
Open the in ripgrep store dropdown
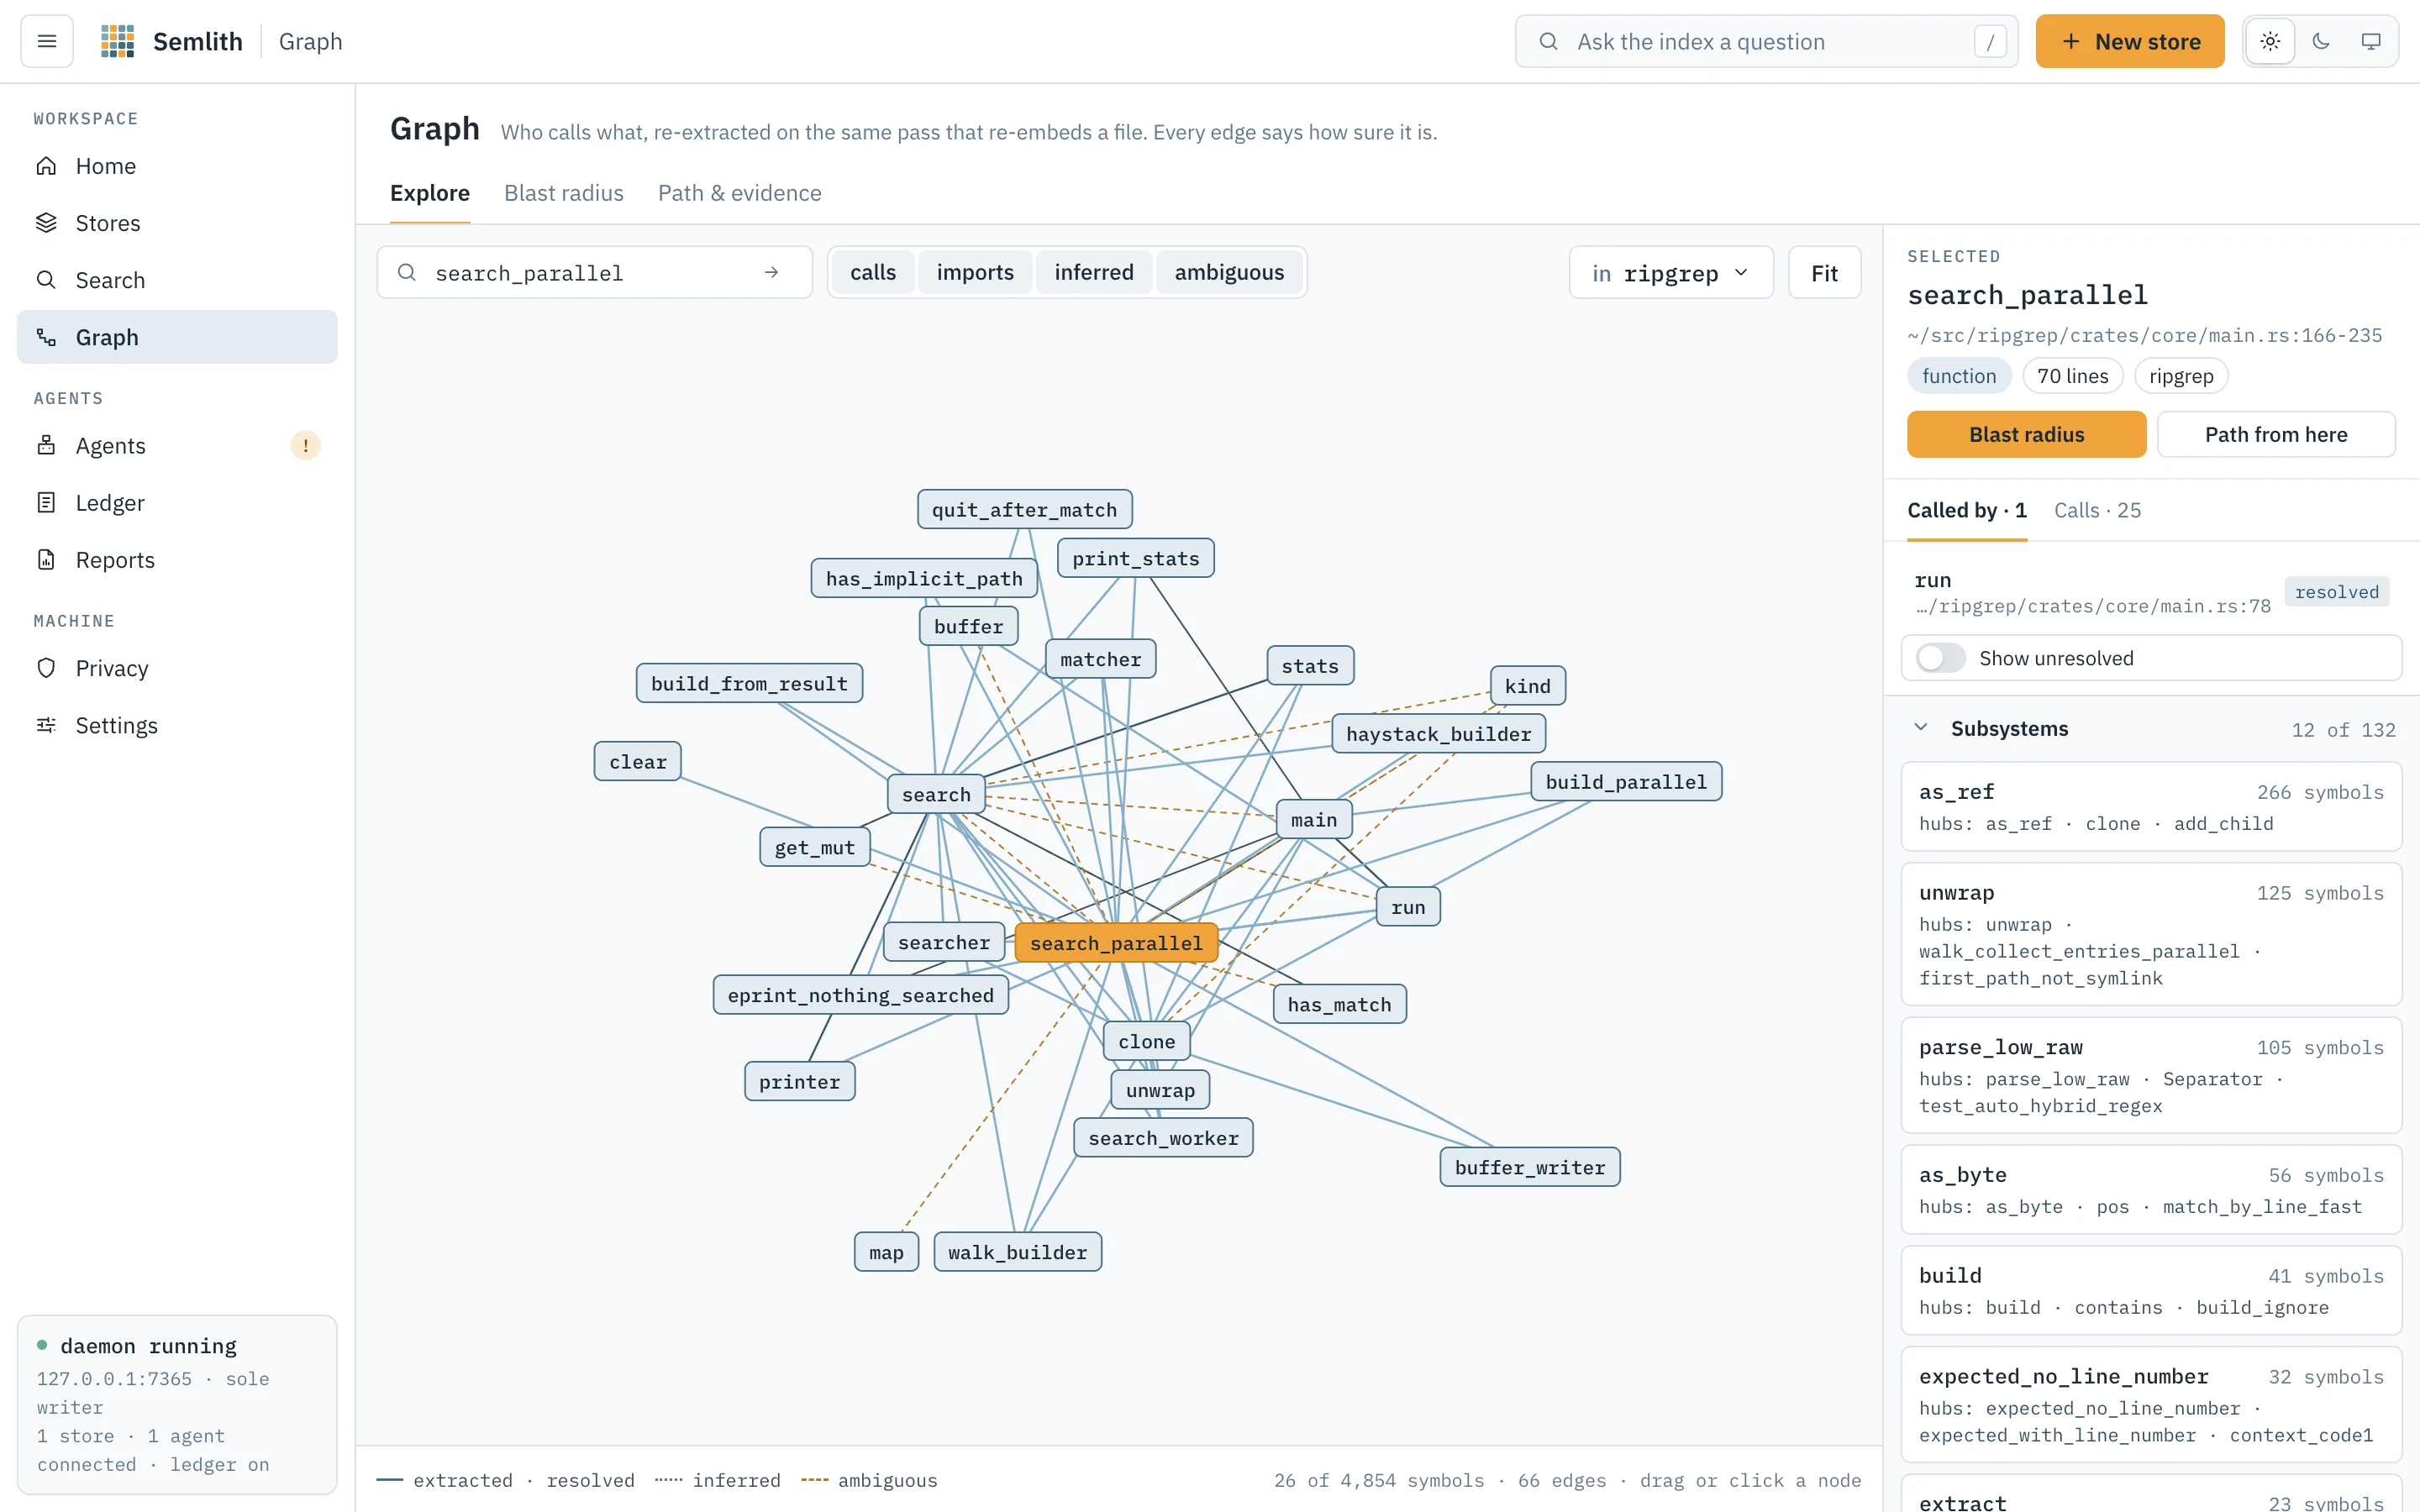[x=1671, y=272]
